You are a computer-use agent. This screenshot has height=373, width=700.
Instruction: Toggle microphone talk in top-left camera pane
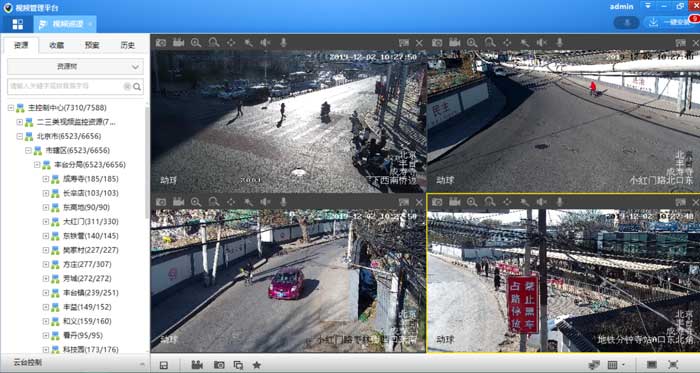[283, 43]
